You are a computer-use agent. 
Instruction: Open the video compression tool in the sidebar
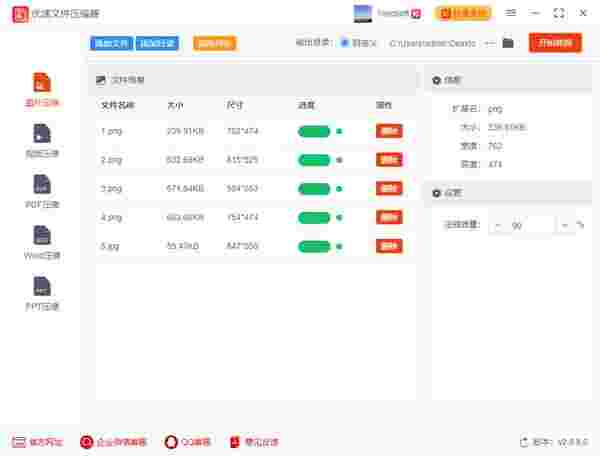click(x=42, y=140)
